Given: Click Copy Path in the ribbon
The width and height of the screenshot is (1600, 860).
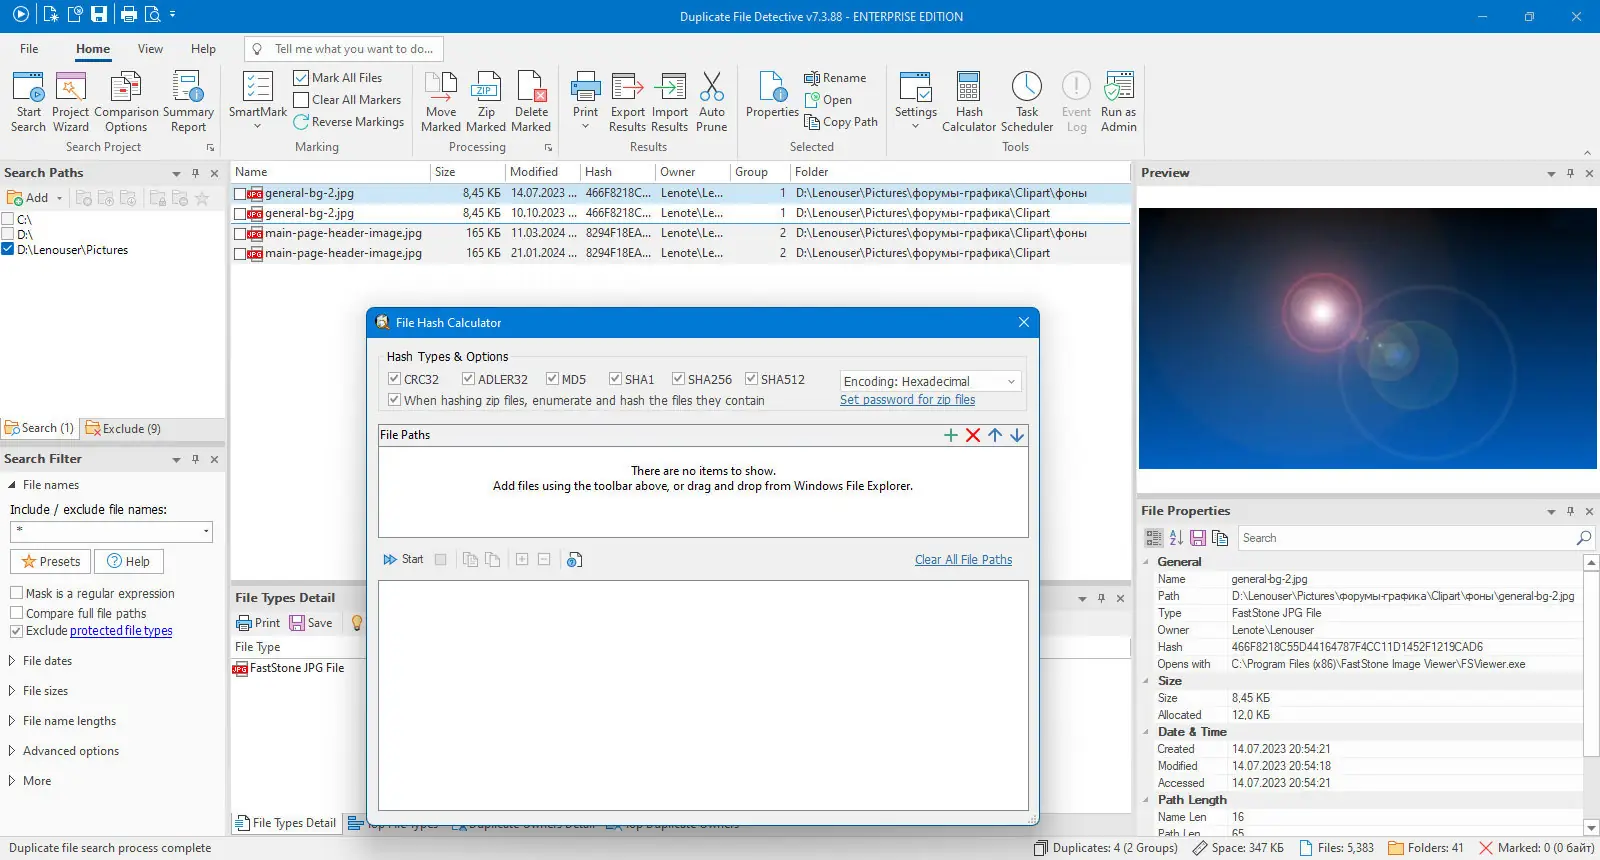Looking at the screenshot, I should click(841, 122).
